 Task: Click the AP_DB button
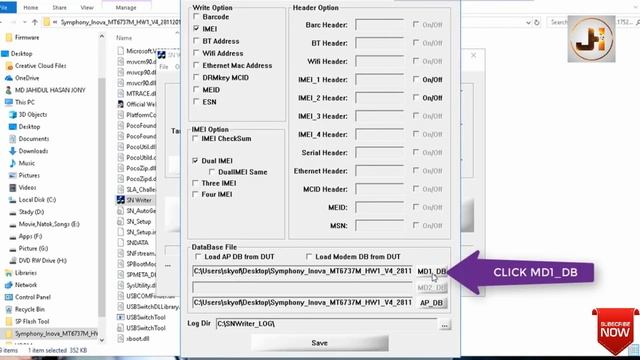click(x=431, y=303)
